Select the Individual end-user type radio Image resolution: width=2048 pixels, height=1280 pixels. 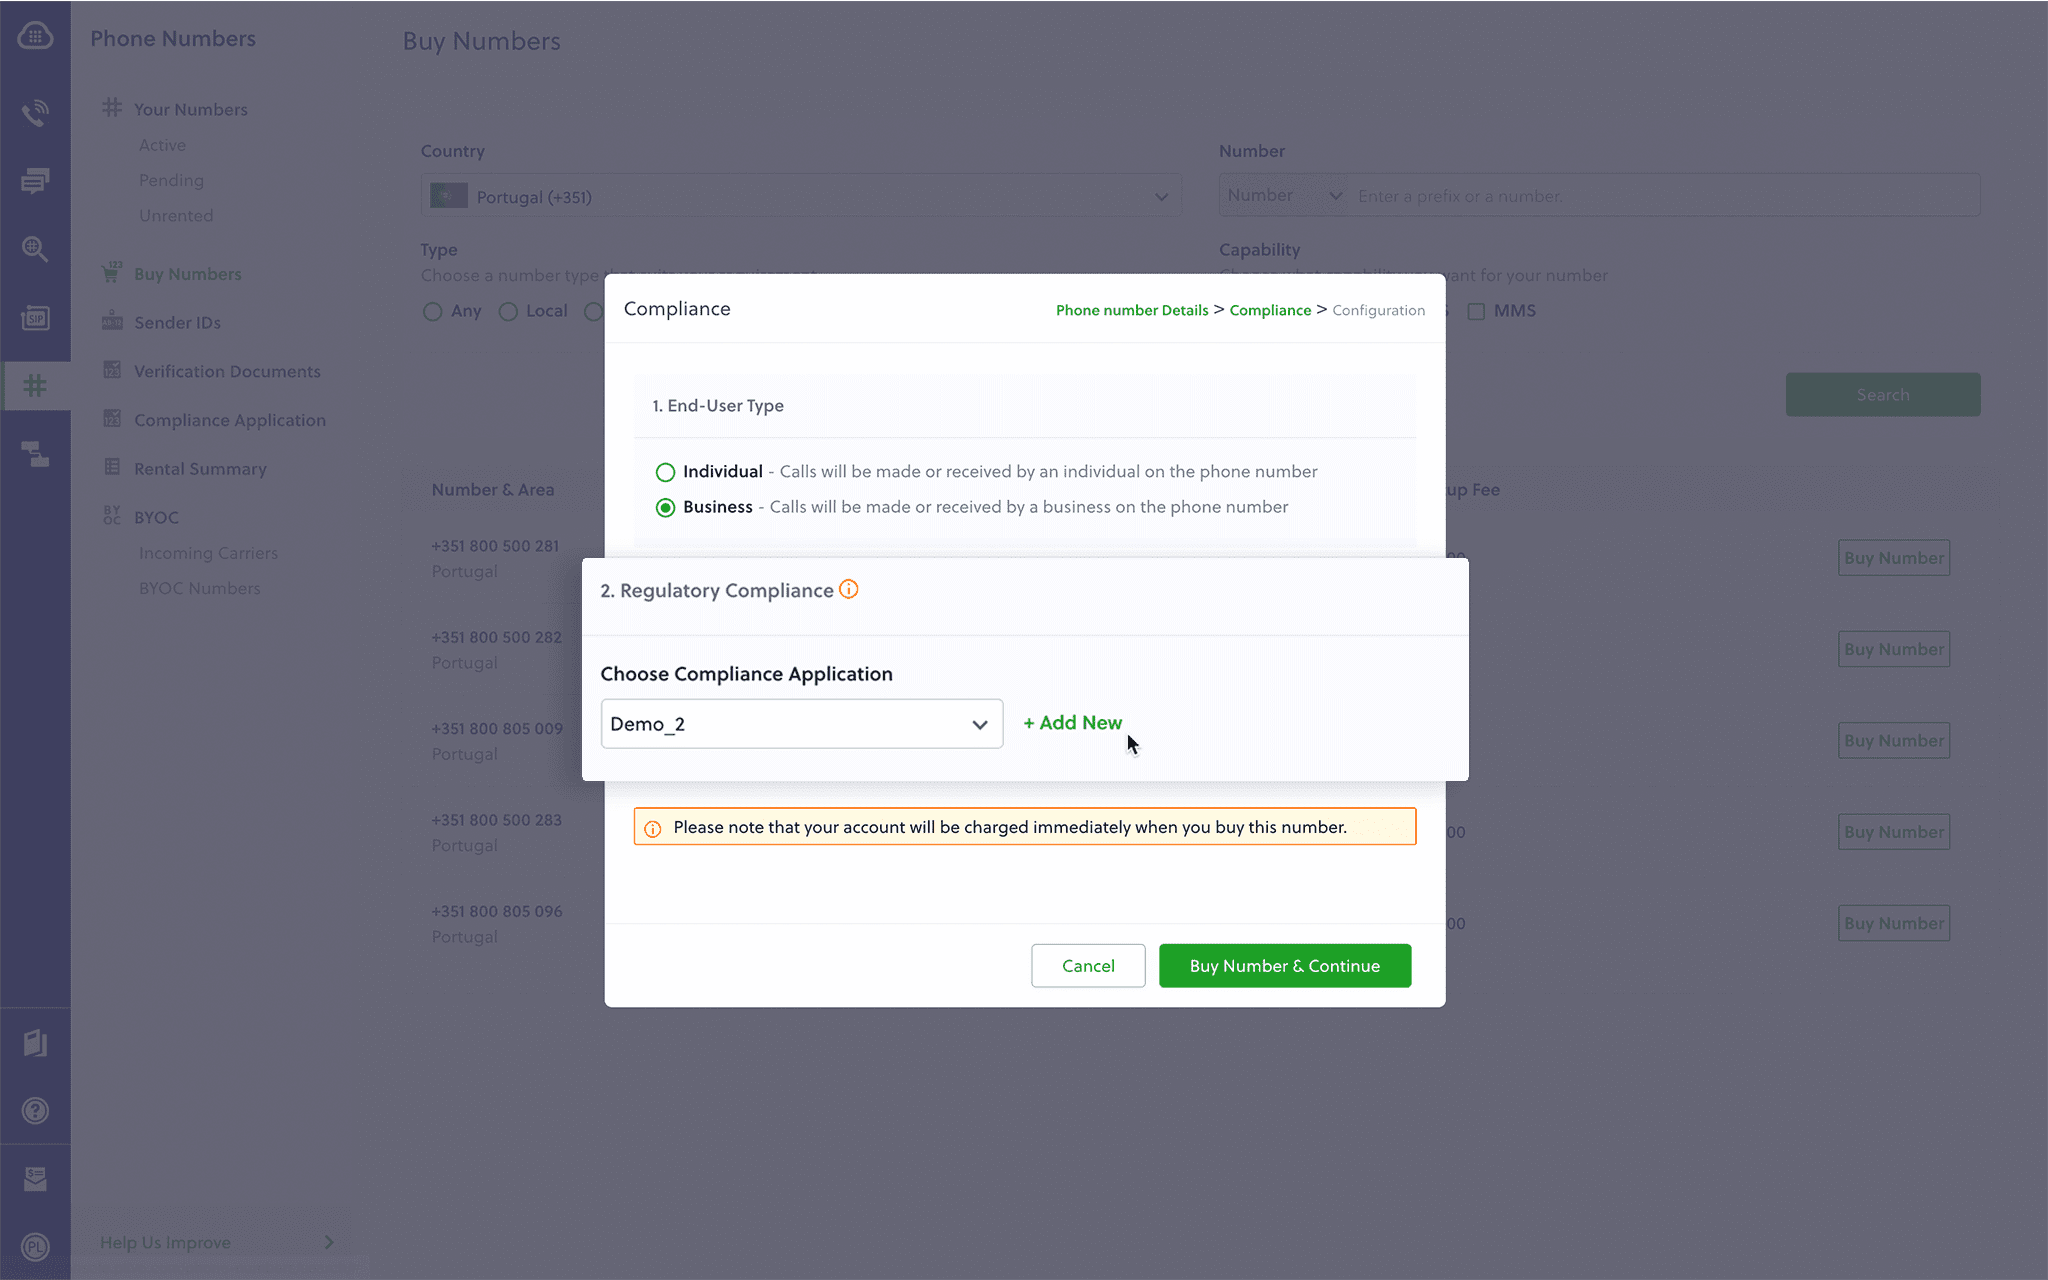(665, 472)
